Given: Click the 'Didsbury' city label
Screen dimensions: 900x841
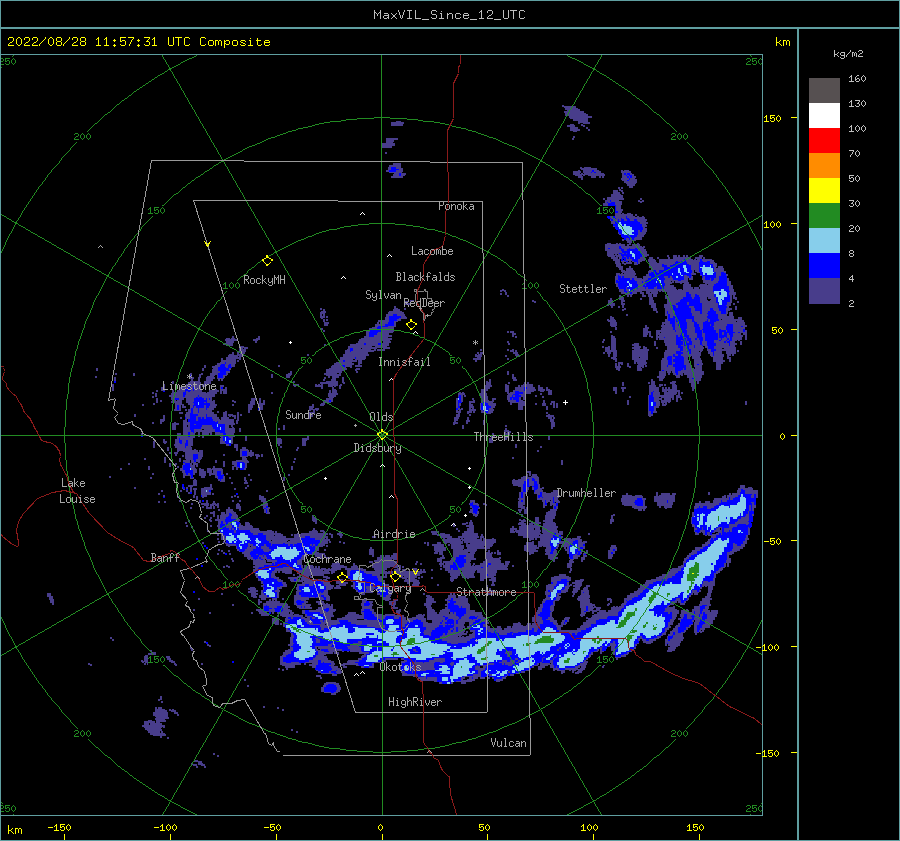Looking at the screenshot, I should point(377,448).
